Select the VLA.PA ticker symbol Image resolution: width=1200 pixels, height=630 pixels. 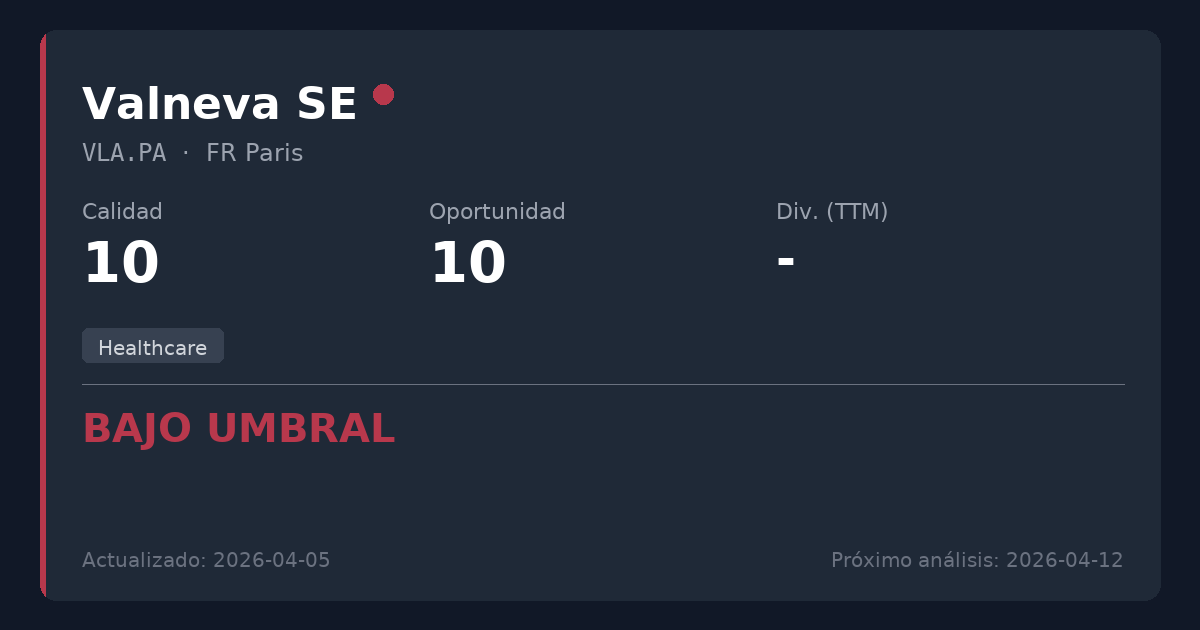click(x=124, y=153)
